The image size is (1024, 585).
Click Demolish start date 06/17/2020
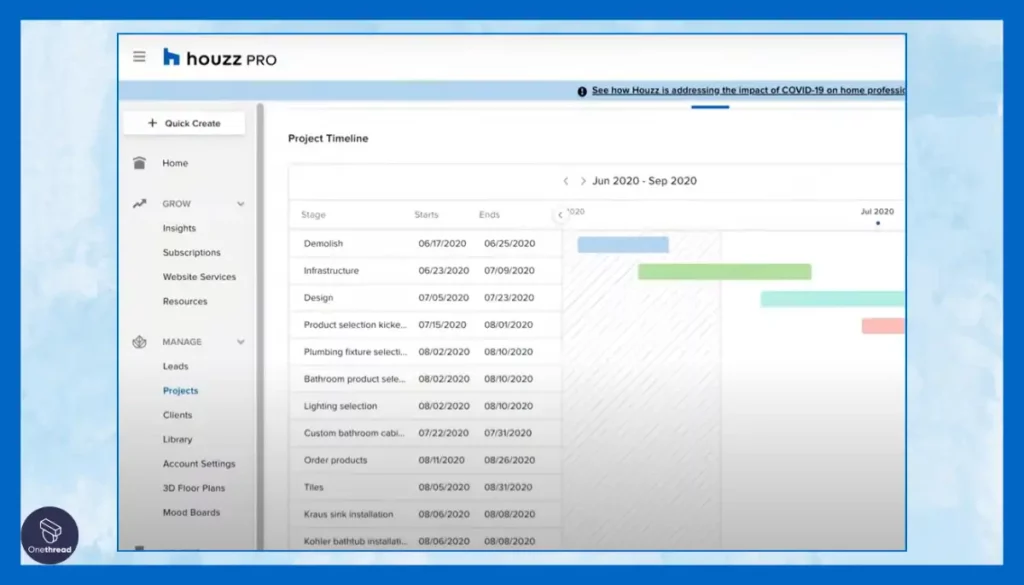click(442, 244)
